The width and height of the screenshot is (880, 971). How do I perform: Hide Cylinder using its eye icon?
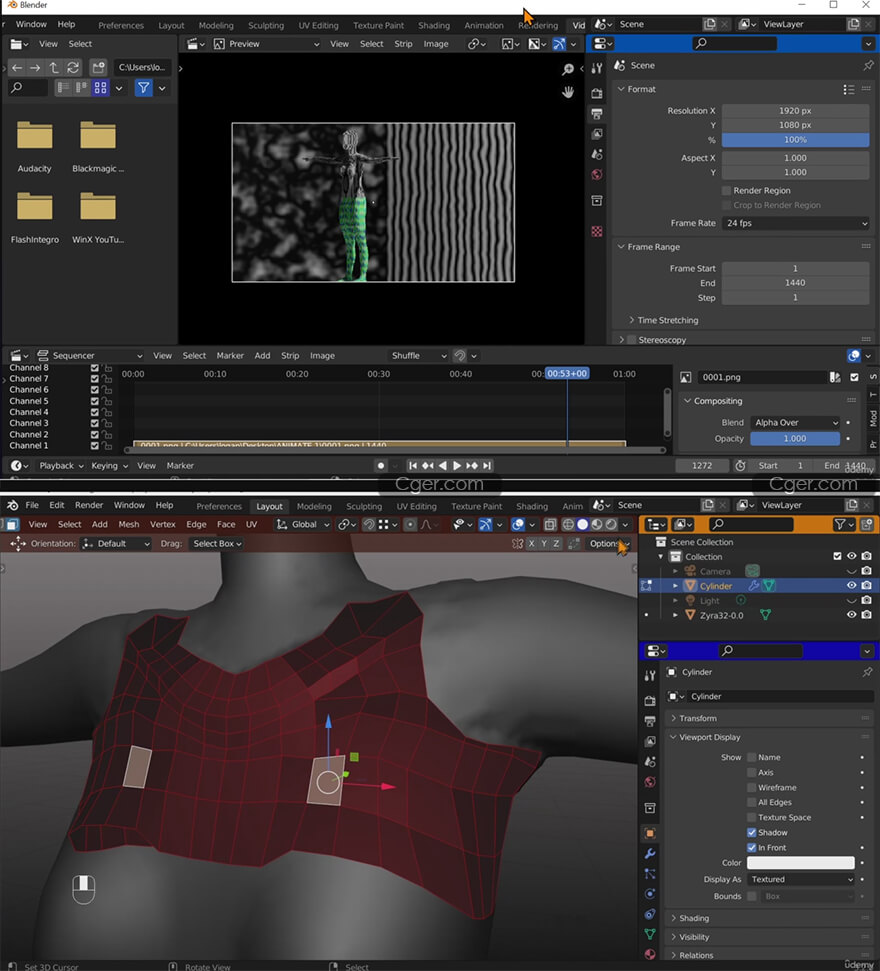click(852, 586)
